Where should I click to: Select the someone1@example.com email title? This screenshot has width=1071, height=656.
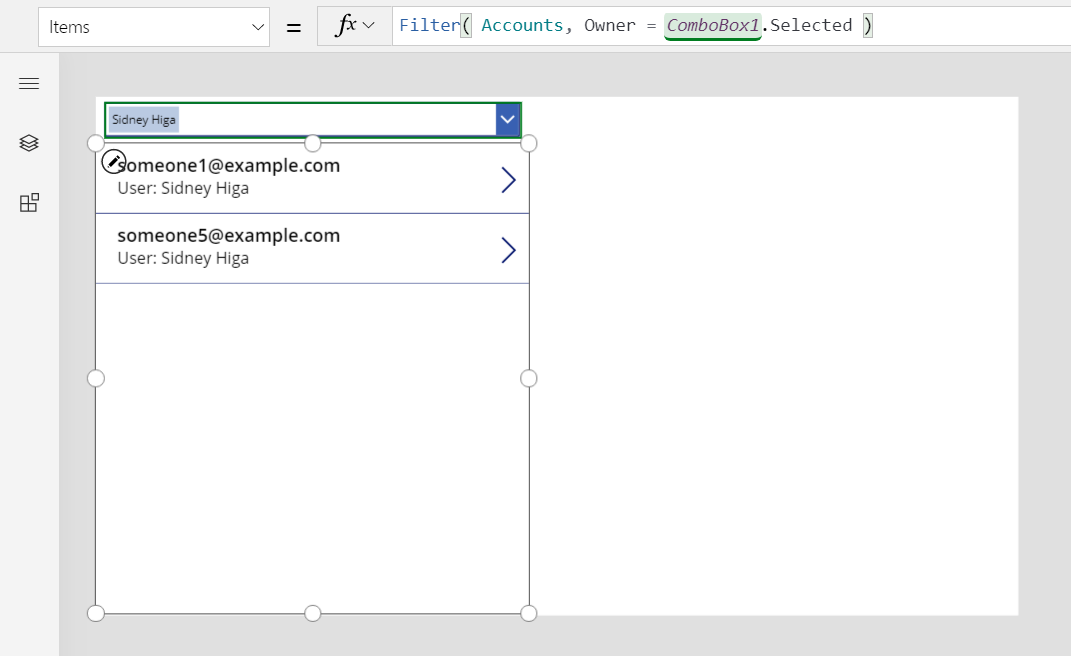point(229,165)
